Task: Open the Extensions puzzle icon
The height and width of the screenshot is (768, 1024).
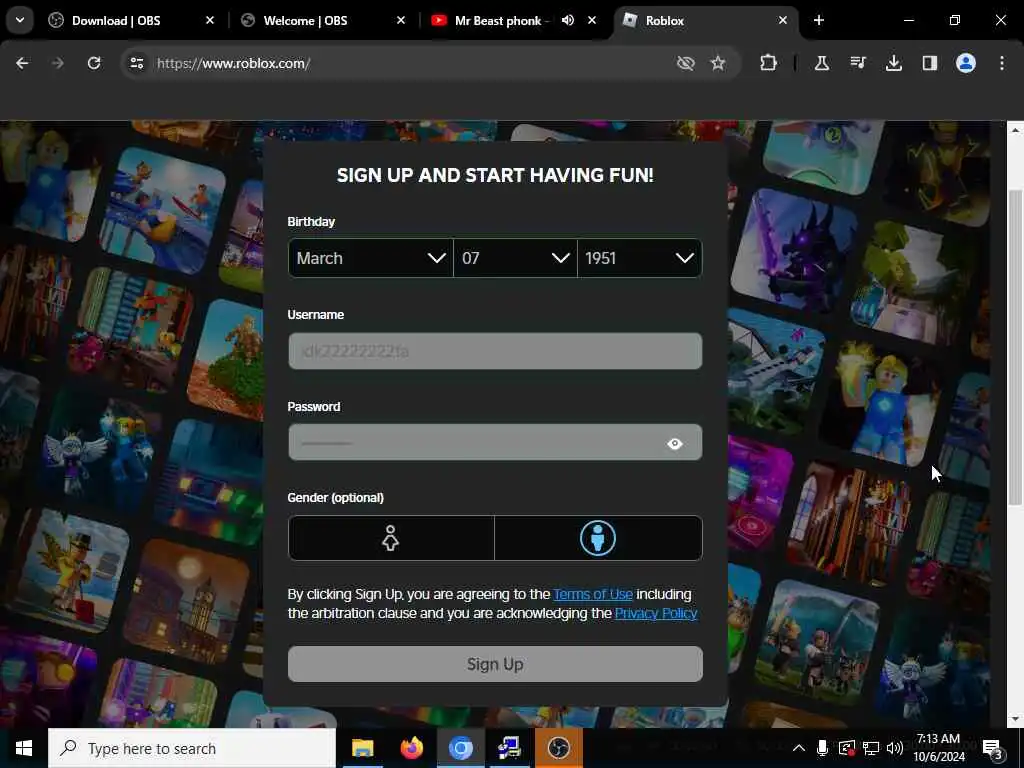Action: [x=768, y=63]
